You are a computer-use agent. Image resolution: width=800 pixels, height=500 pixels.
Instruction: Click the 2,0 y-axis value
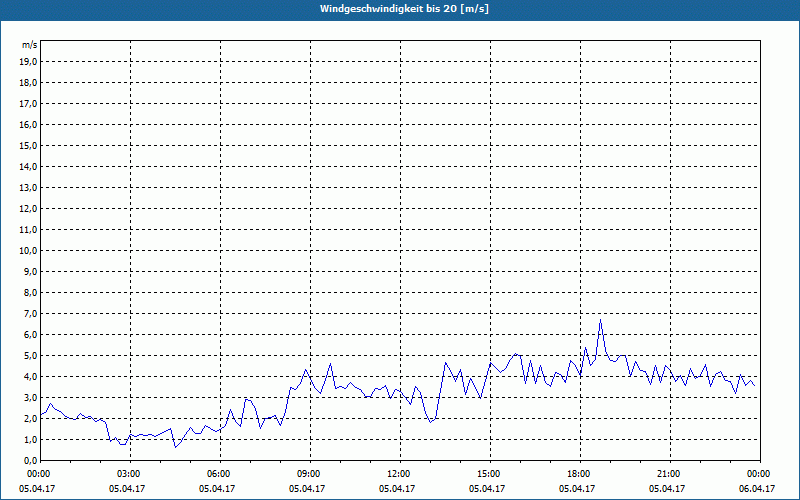point(31,418)
